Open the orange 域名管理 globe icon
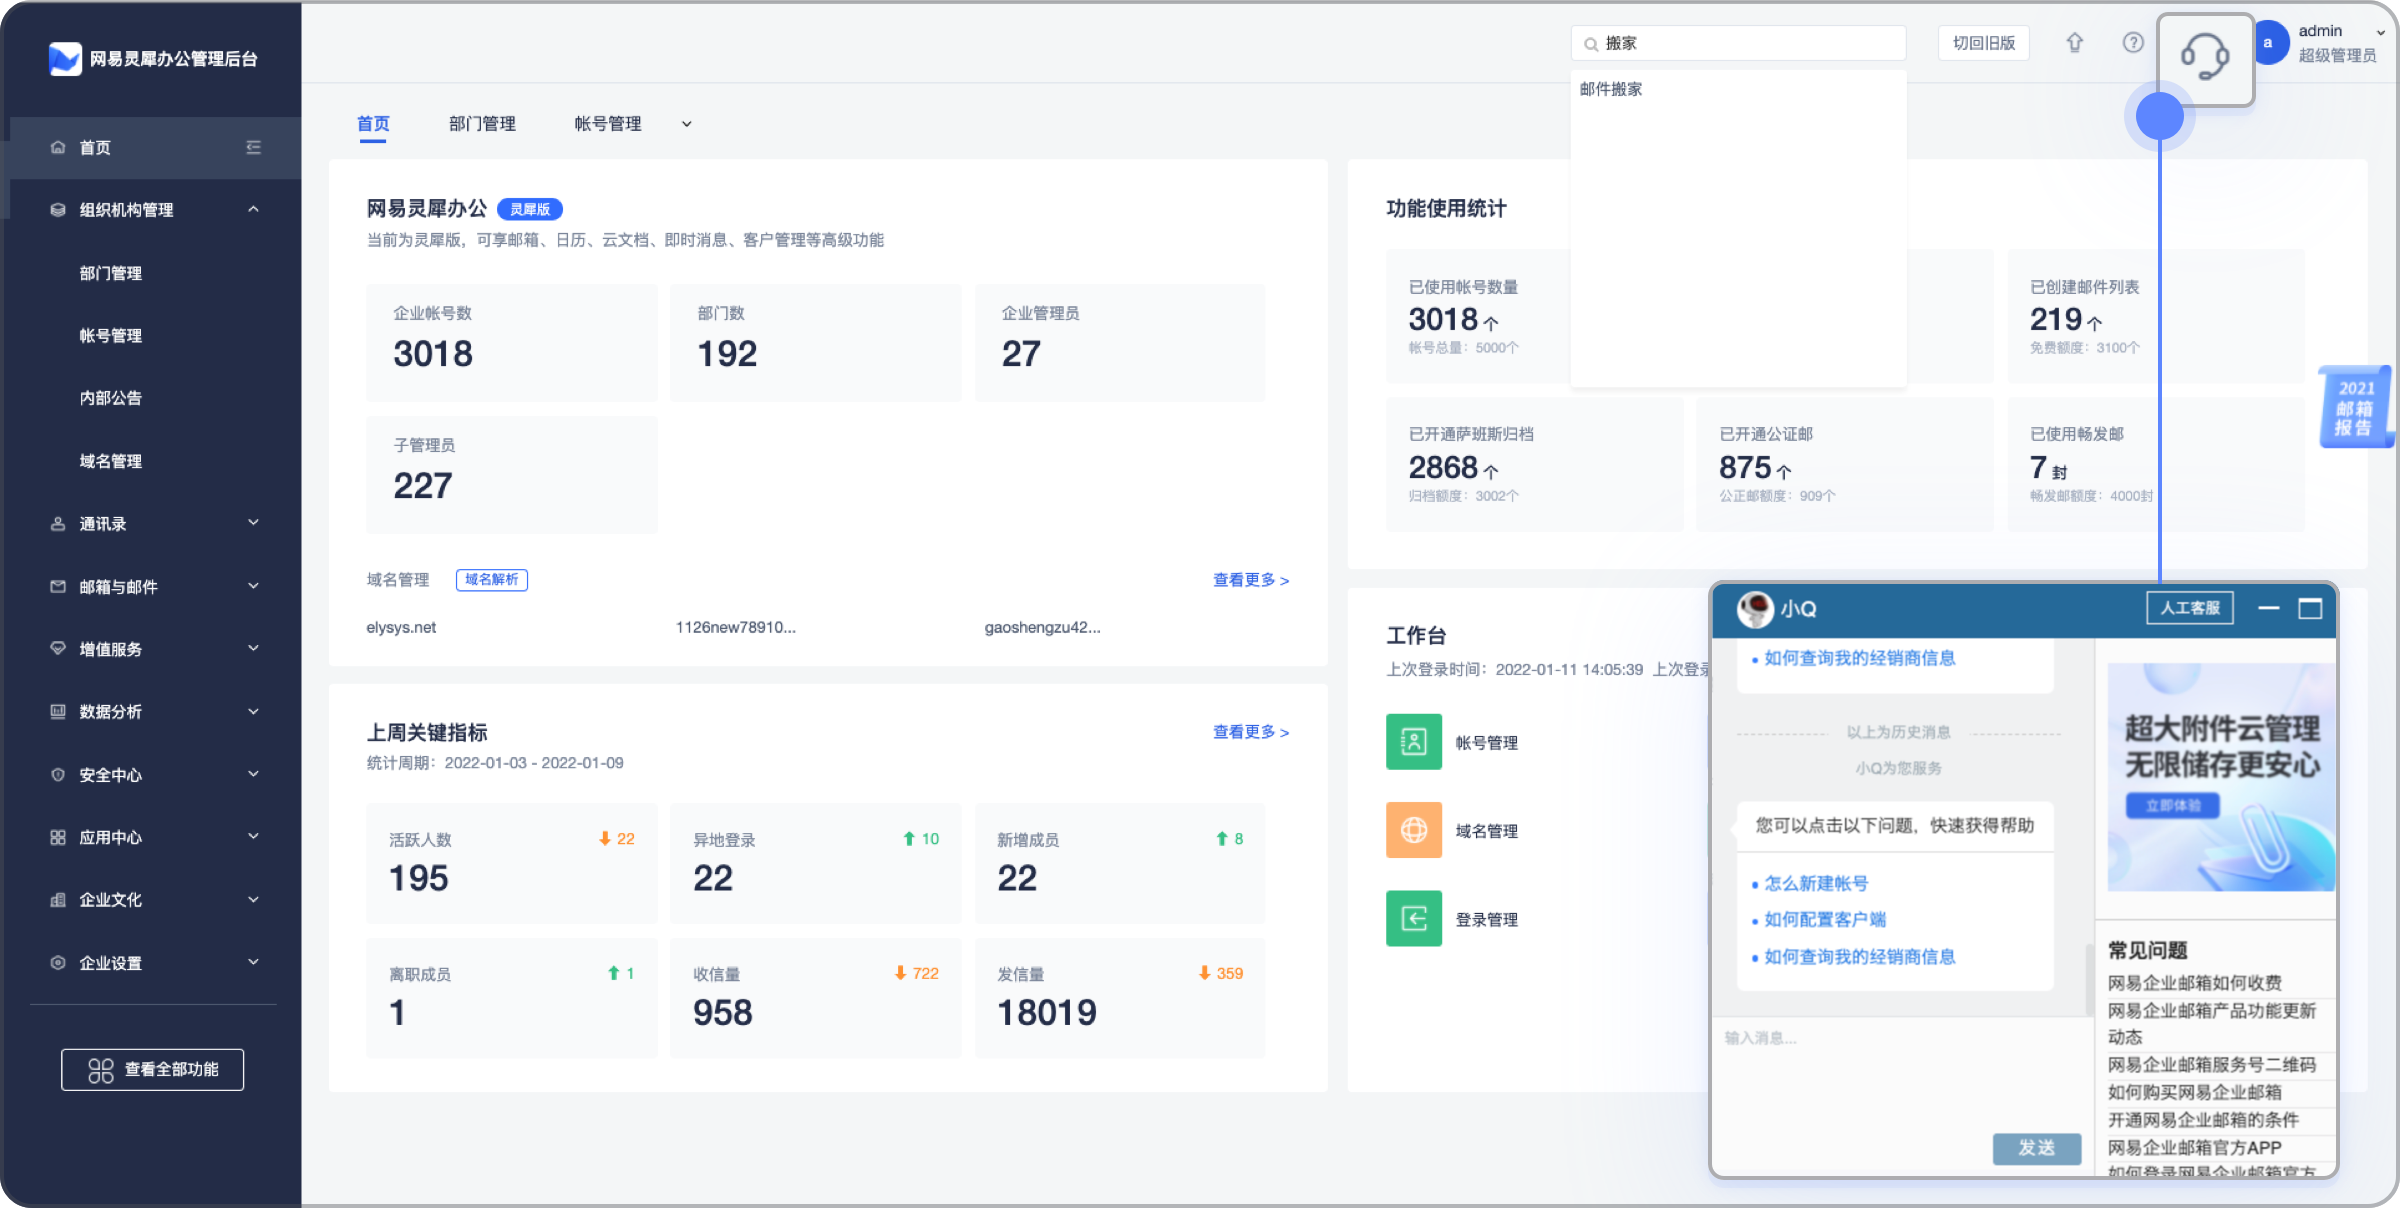 (x=1413, y=830)
